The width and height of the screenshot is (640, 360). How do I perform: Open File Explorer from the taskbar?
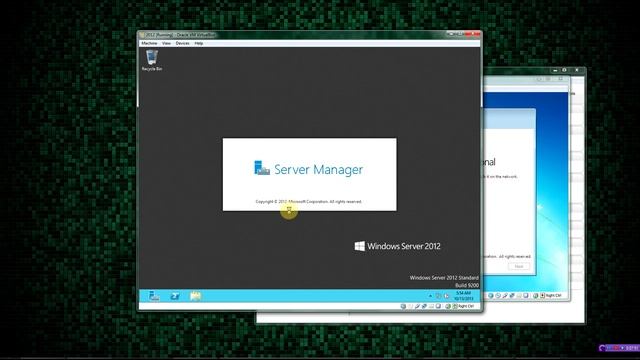(x=196, y=296)
